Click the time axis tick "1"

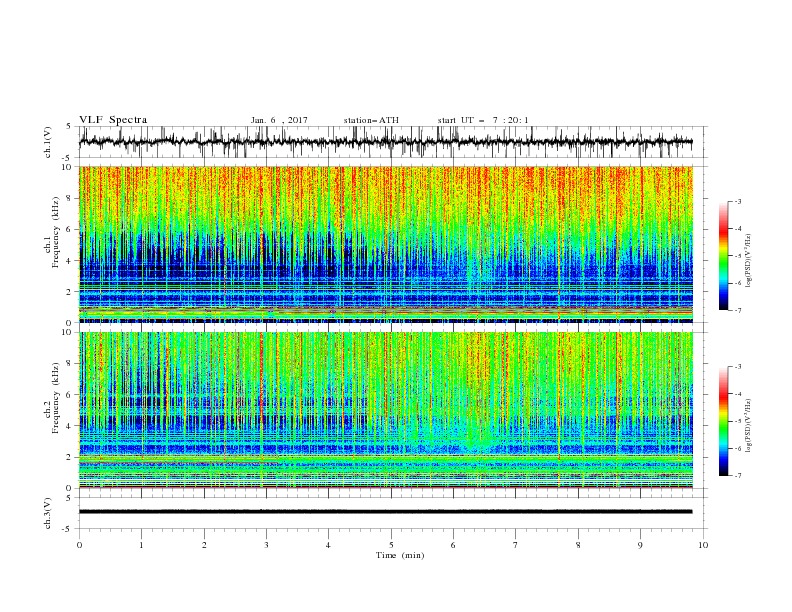point(141,545)
